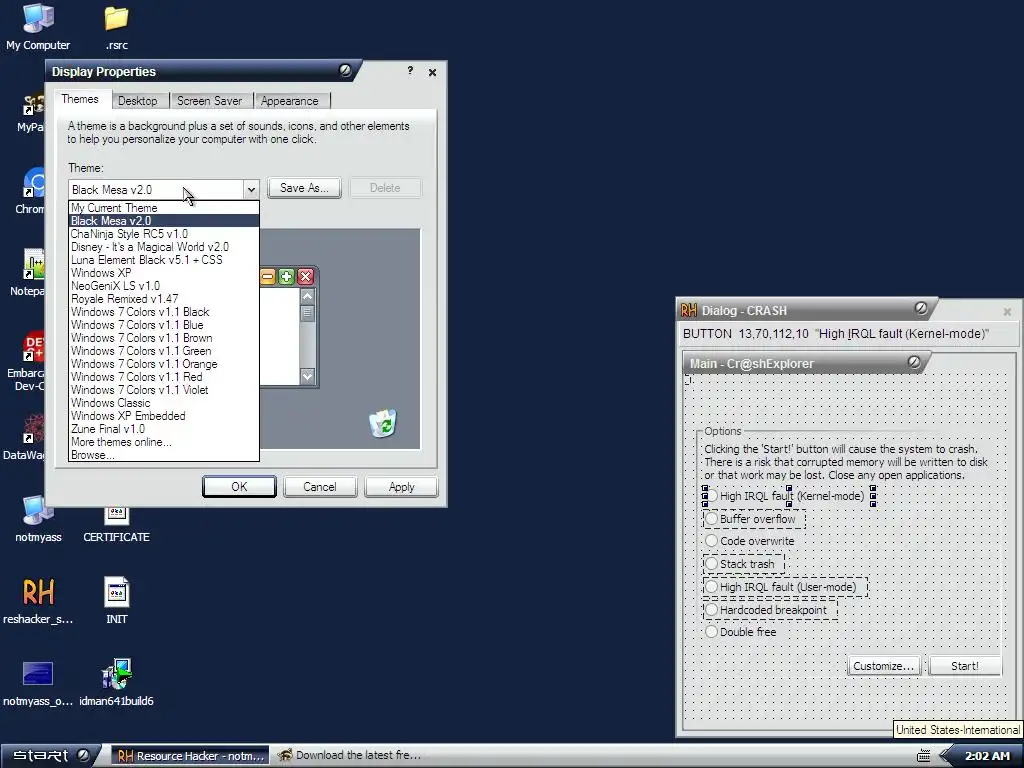Choose More themes online... entry

pos(164,442)
